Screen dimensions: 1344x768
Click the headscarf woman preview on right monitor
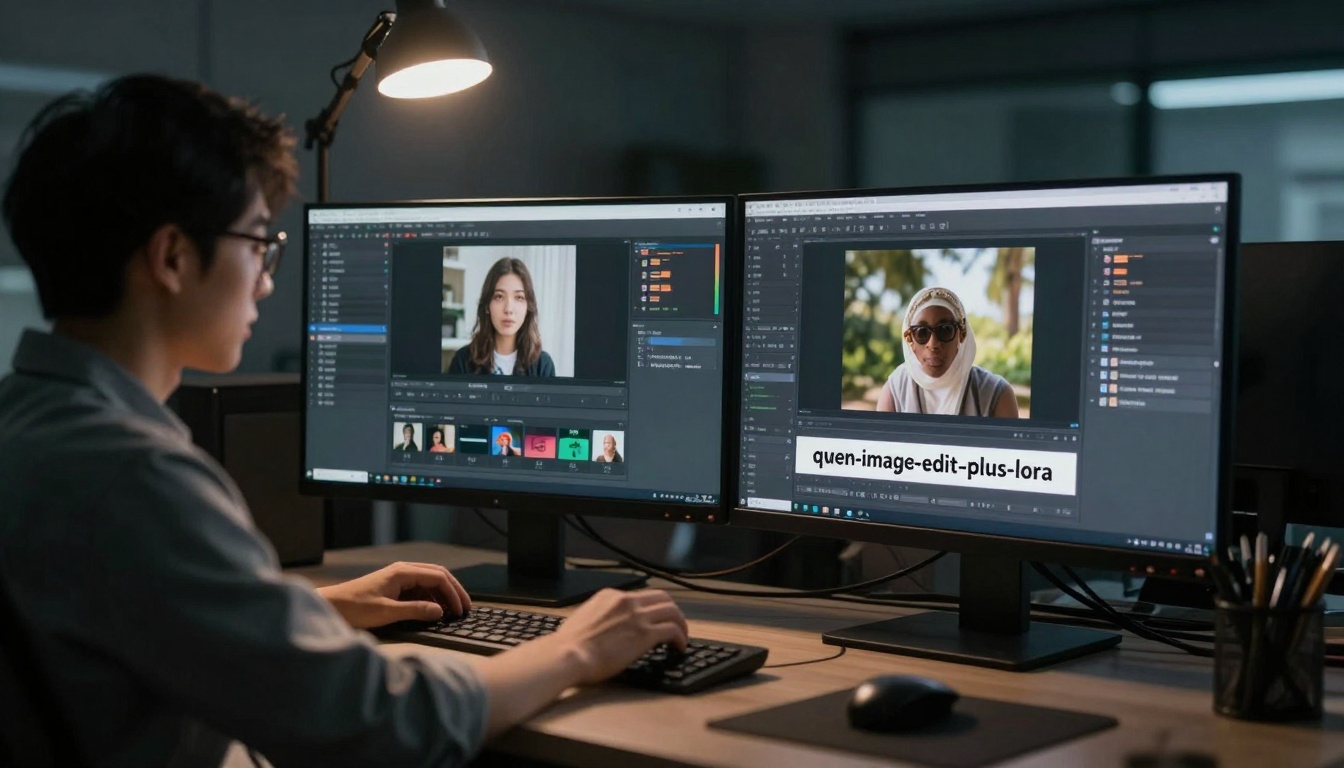[x=938, y=332]
